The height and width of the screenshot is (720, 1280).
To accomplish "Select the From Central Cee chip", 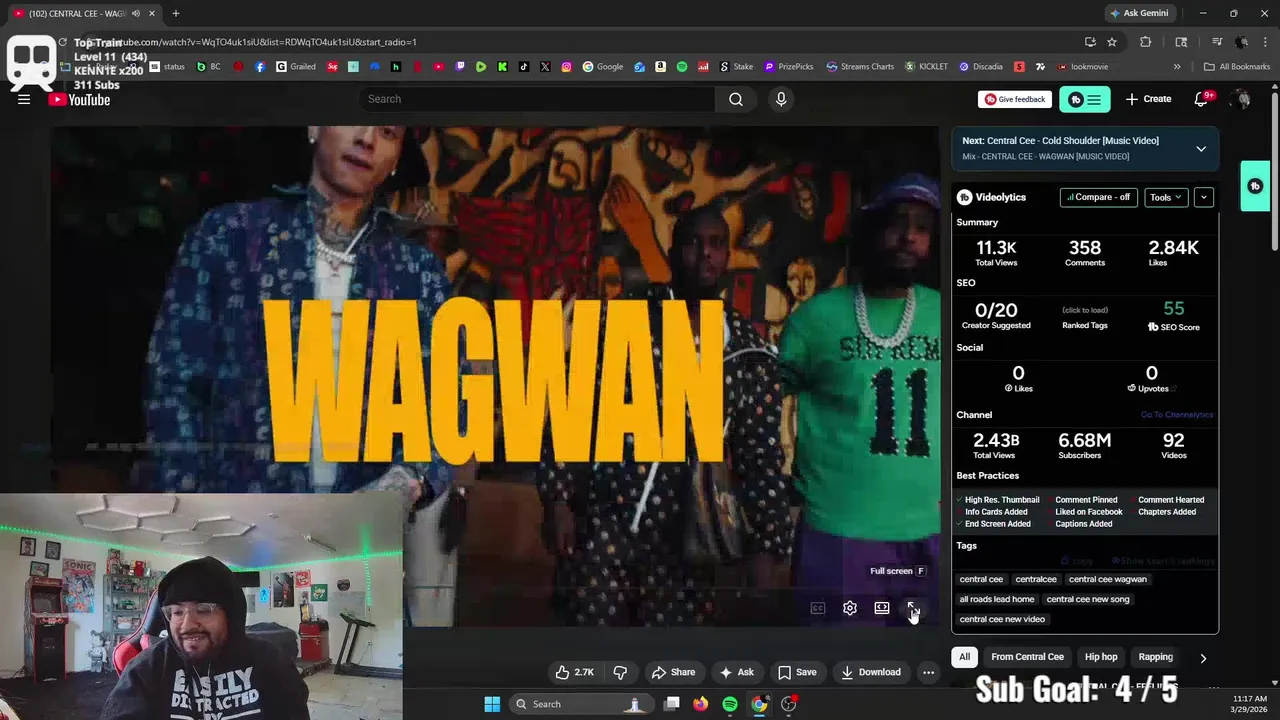I will [1027, 657].
